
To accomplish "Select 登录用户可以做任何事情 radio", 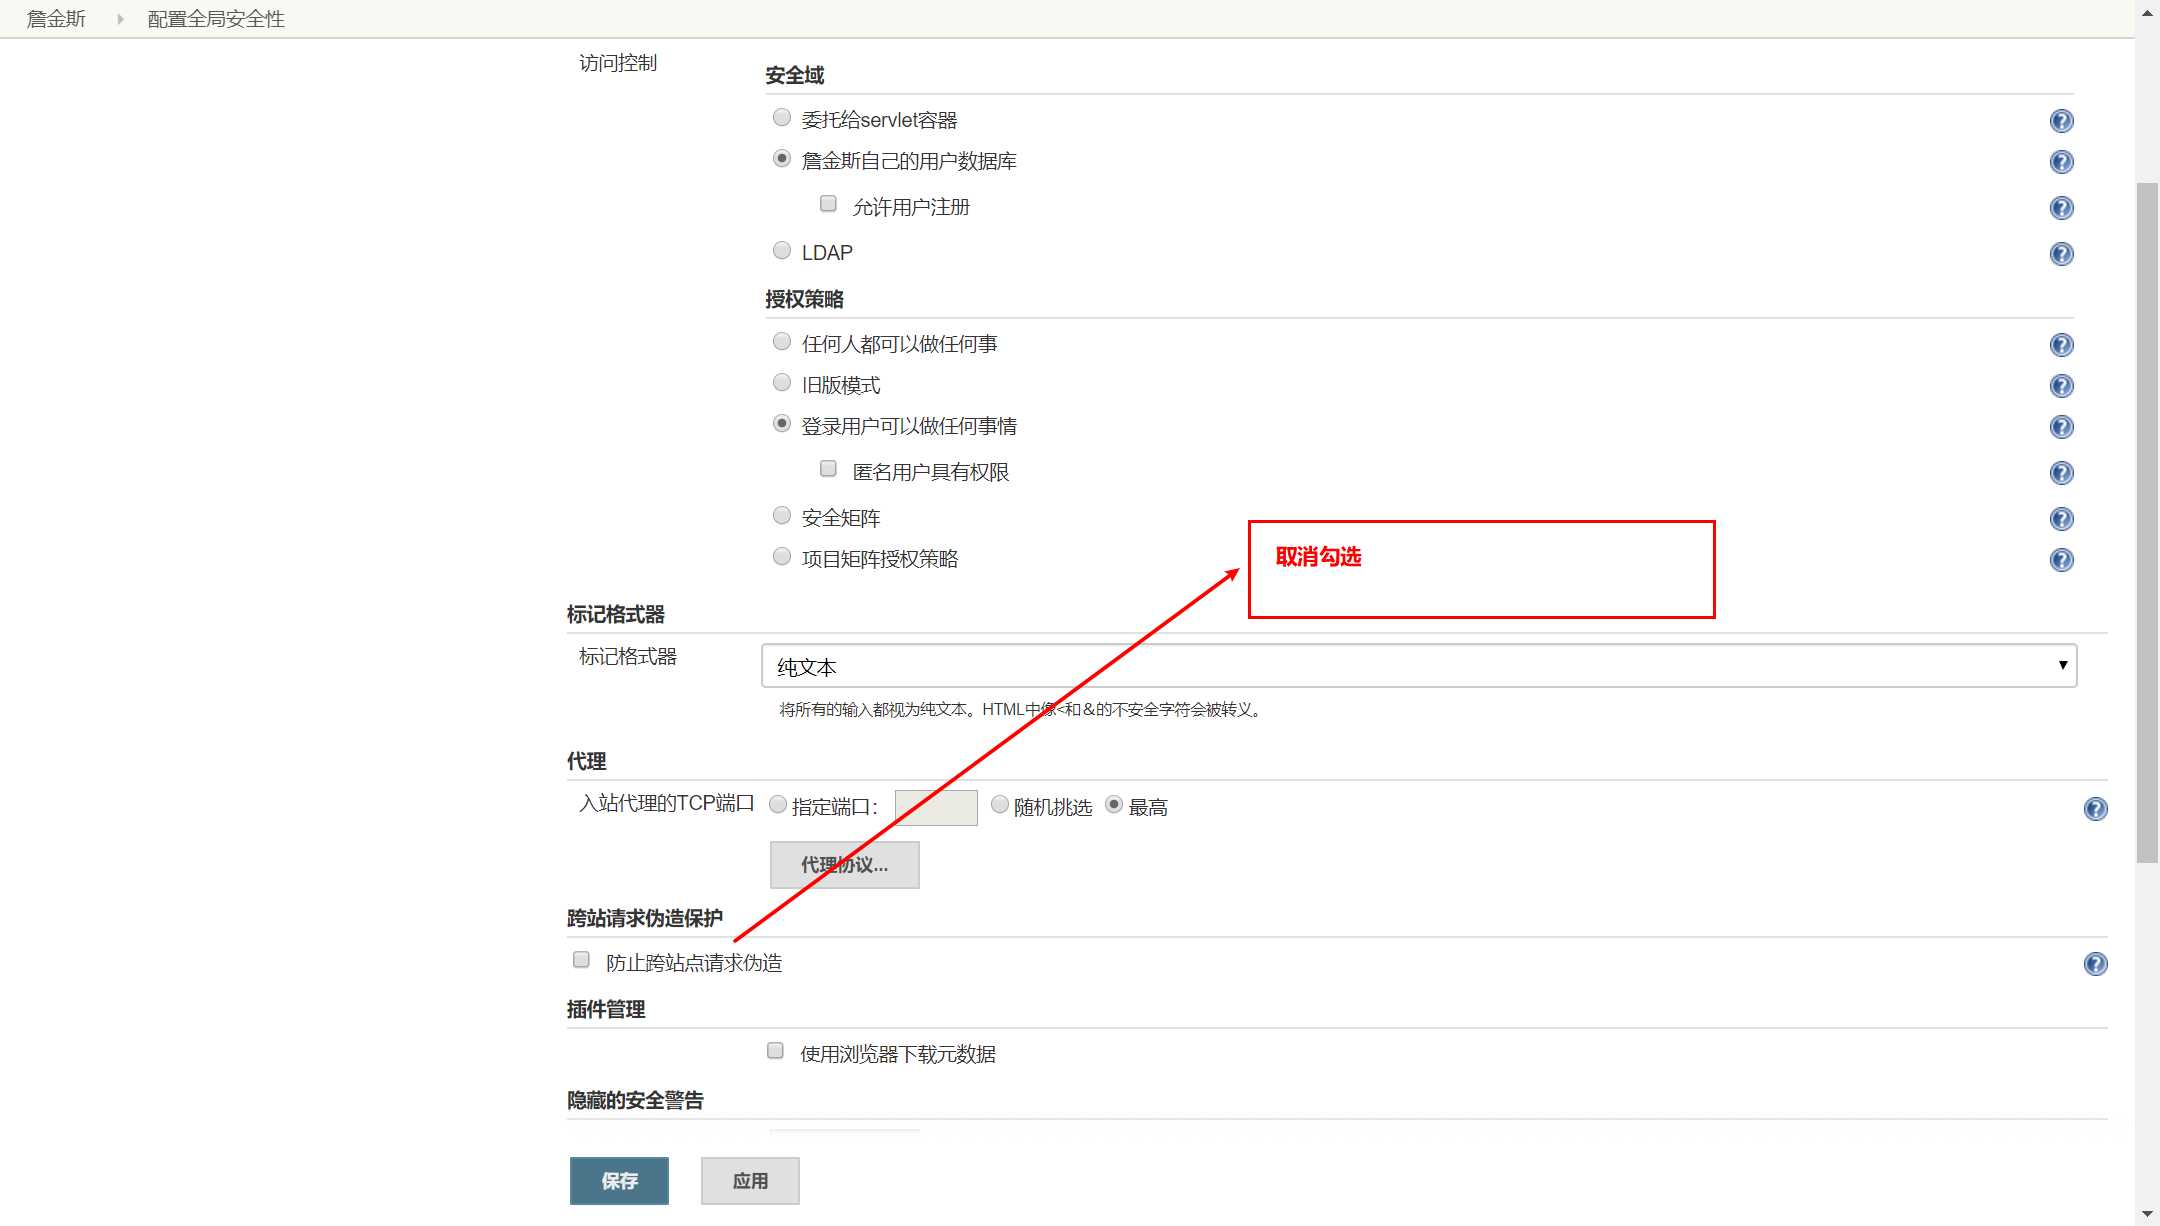I will [x=782, y=424].
